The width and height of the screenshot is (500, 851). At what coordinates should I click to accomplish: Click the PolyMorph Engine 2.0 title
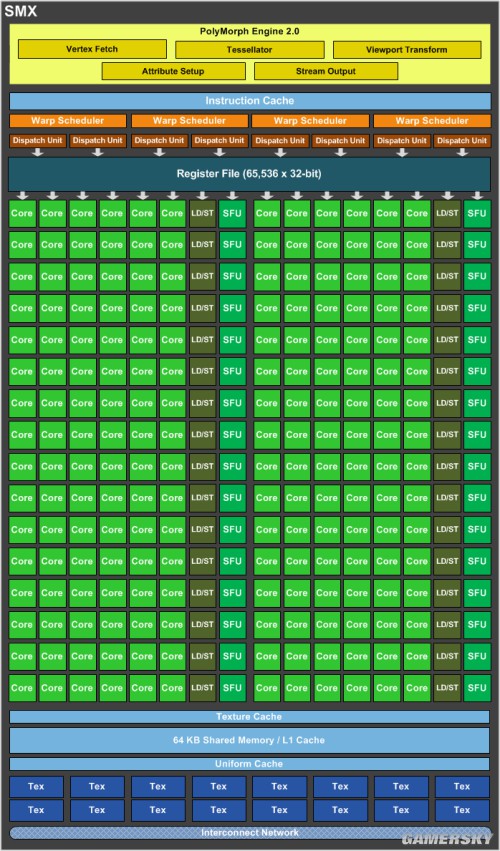coord(250,31)
